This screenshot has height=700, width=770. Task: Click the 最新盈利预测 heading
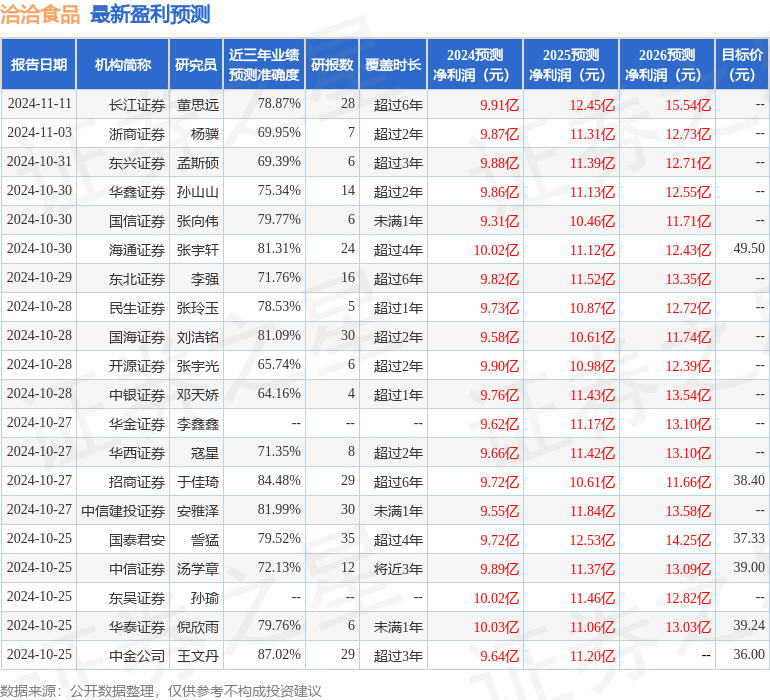pyautogui.click(x=150, y=14)
